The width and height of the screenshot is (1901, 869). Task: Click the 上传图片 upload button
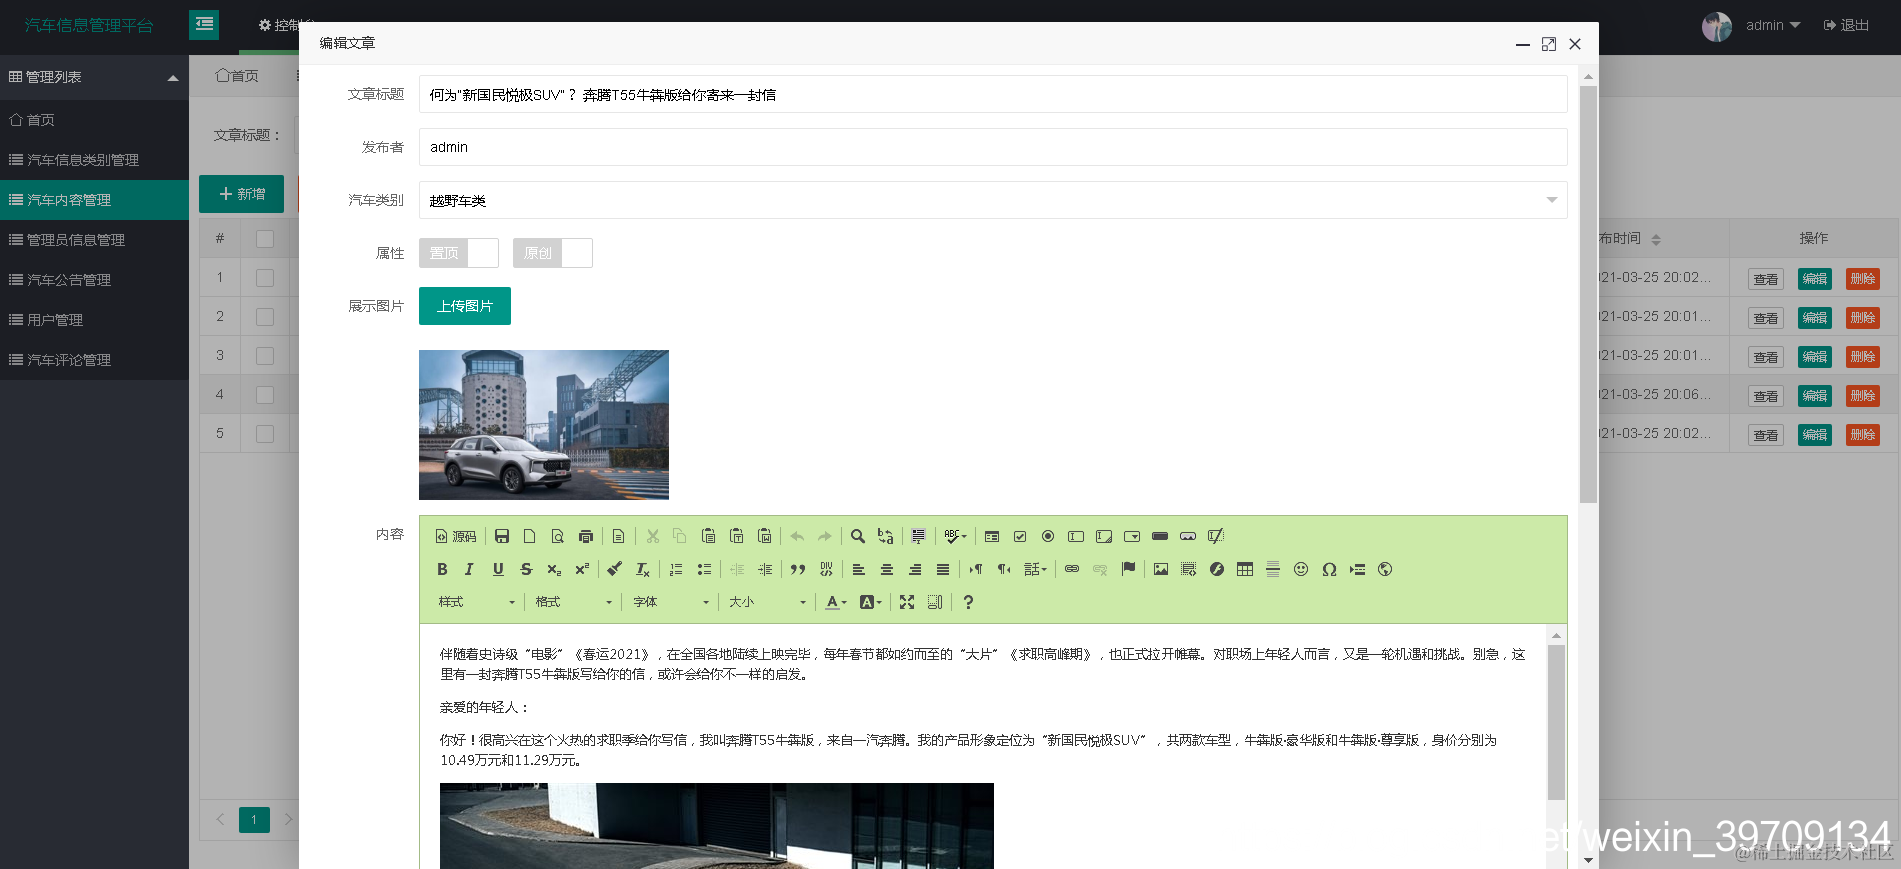[465, 306]
